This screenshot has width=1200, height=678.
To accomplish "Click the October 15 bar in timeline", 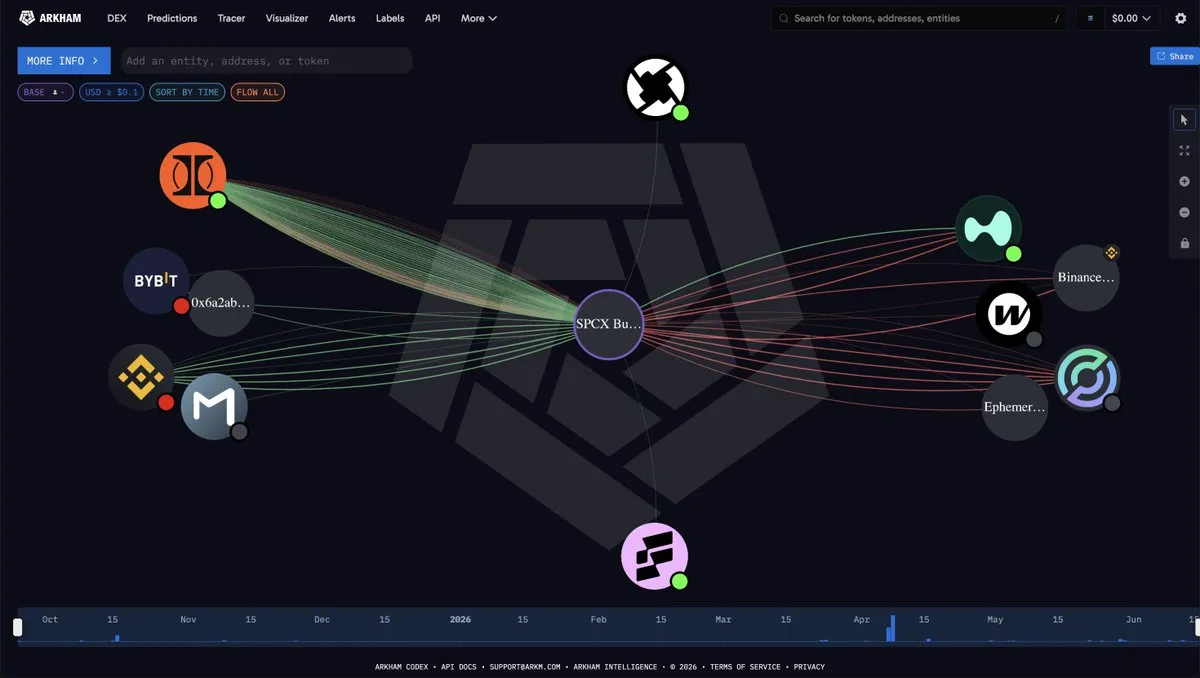I will (x=116, y=638).
